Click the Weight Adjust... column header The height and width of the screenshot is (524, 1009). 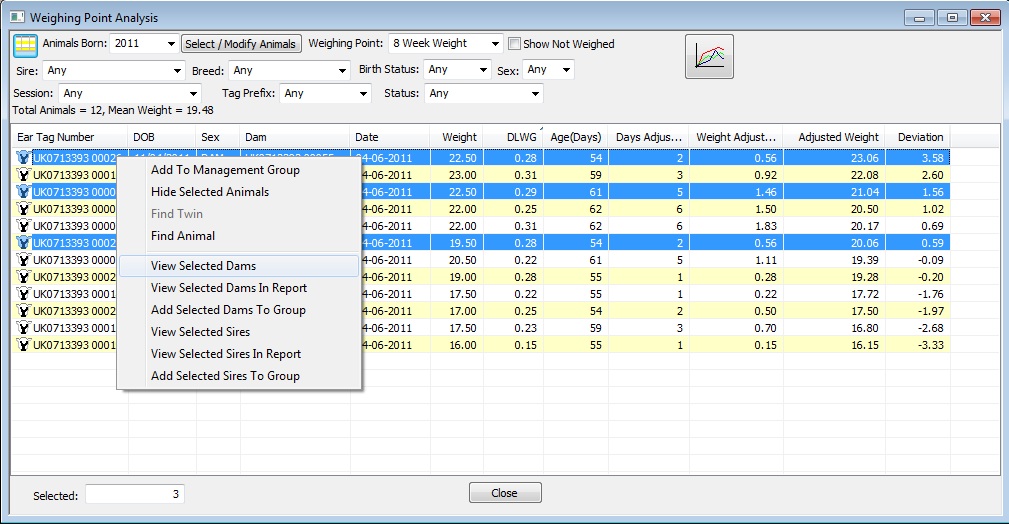[x=736, y=137]
